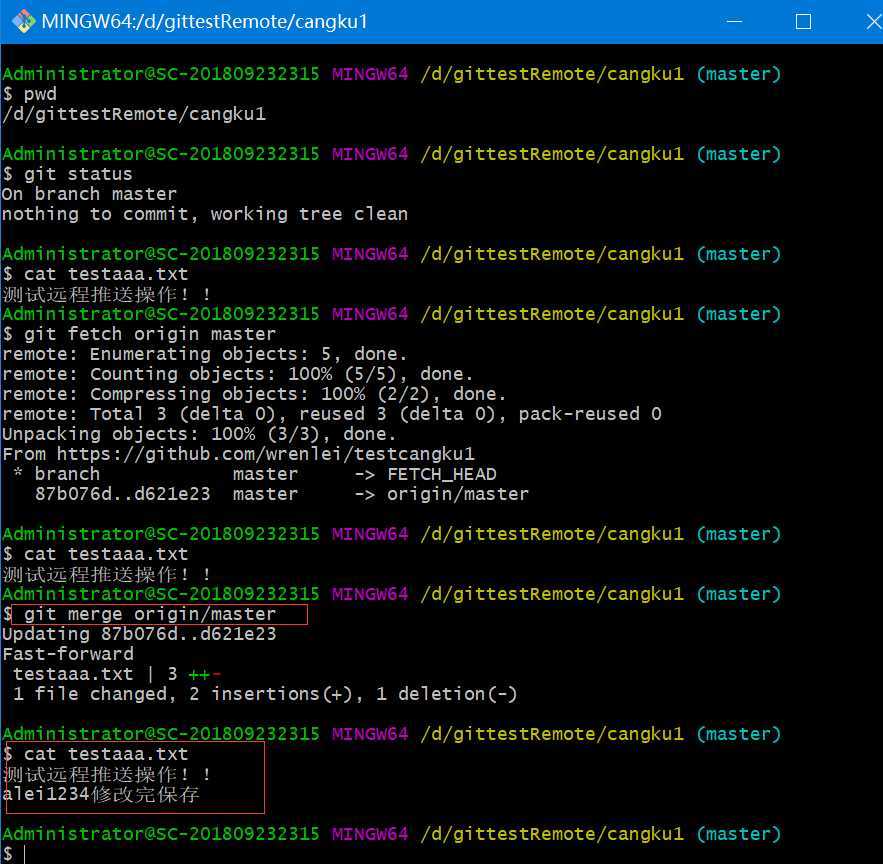Image resolution: width=883 pixels, height=864 pixels.
Task: Click the 'On branch master' line
Action: tap(89, 194)
